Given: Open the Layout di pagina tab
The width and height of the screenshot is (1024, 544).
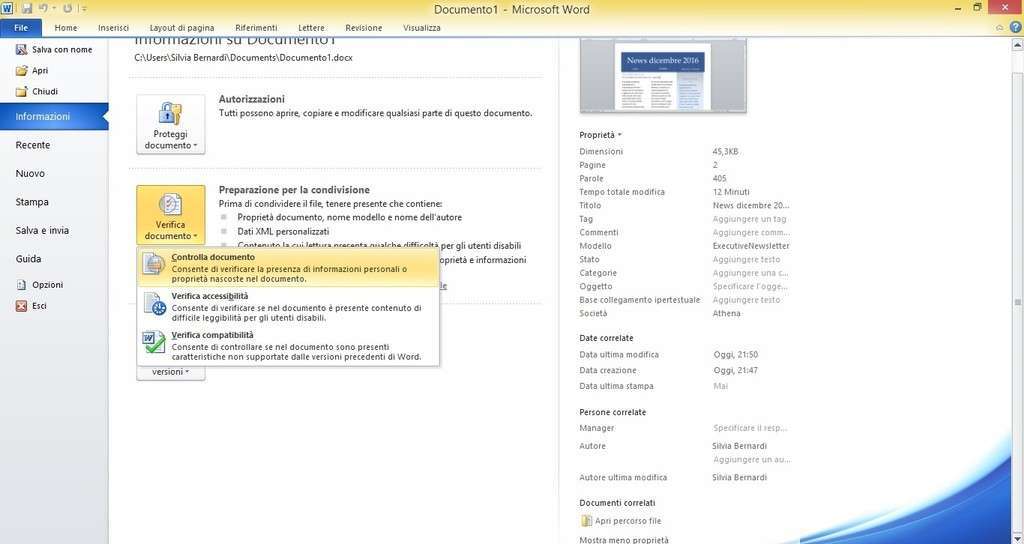Looking at the screenshot, I should (x=182, y=27).
